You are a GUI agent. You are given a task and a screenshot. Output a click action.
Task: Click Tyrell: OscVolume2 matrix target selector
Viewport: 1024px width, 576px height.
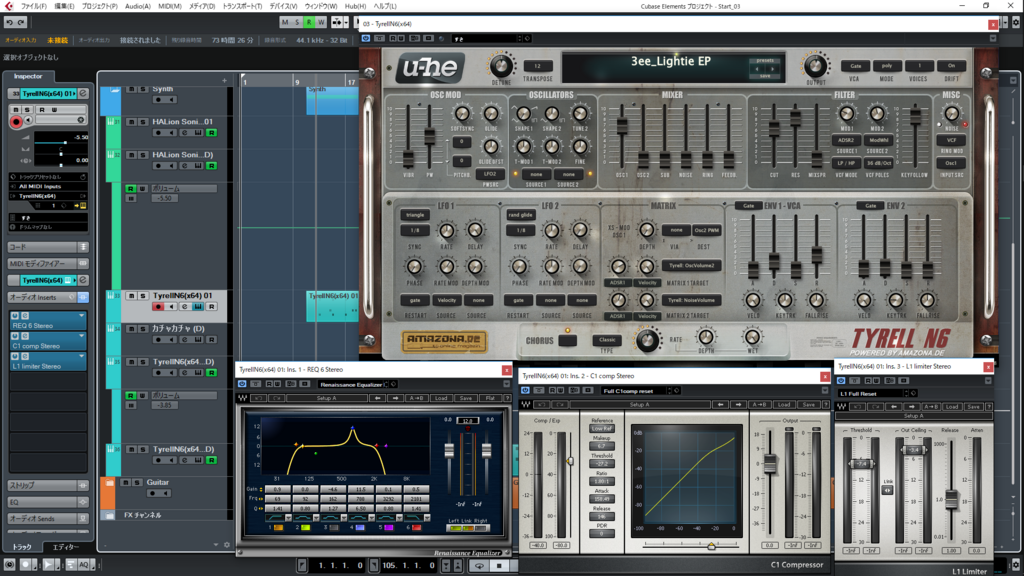692,266
